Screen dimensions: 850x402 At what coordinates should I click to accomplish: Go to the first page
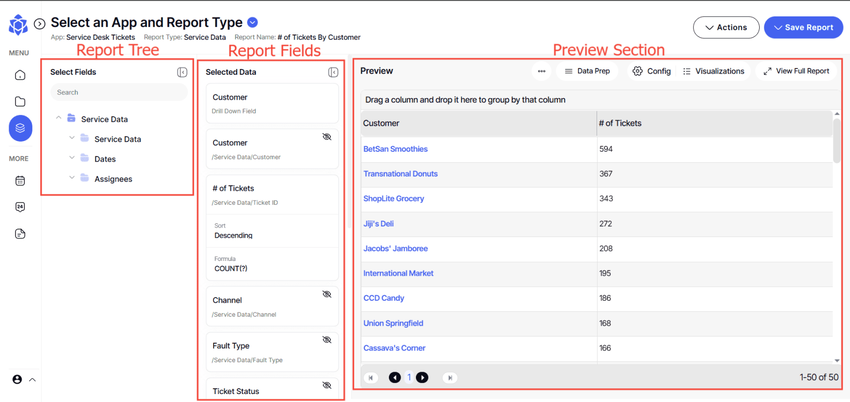[x=371, y=378]
